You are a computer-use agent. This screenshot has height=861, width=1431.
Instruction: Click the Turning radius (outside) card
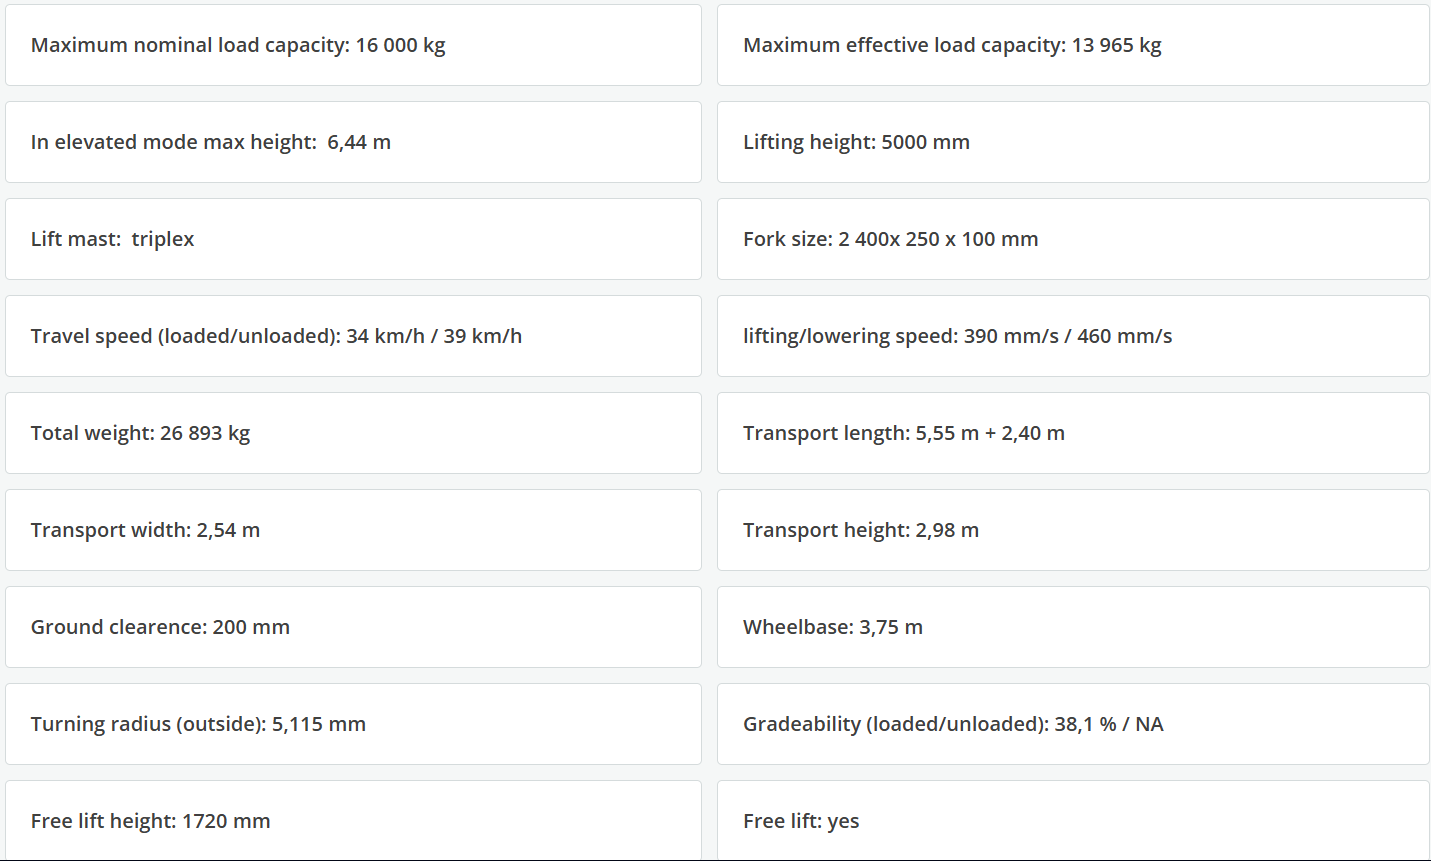353,724
